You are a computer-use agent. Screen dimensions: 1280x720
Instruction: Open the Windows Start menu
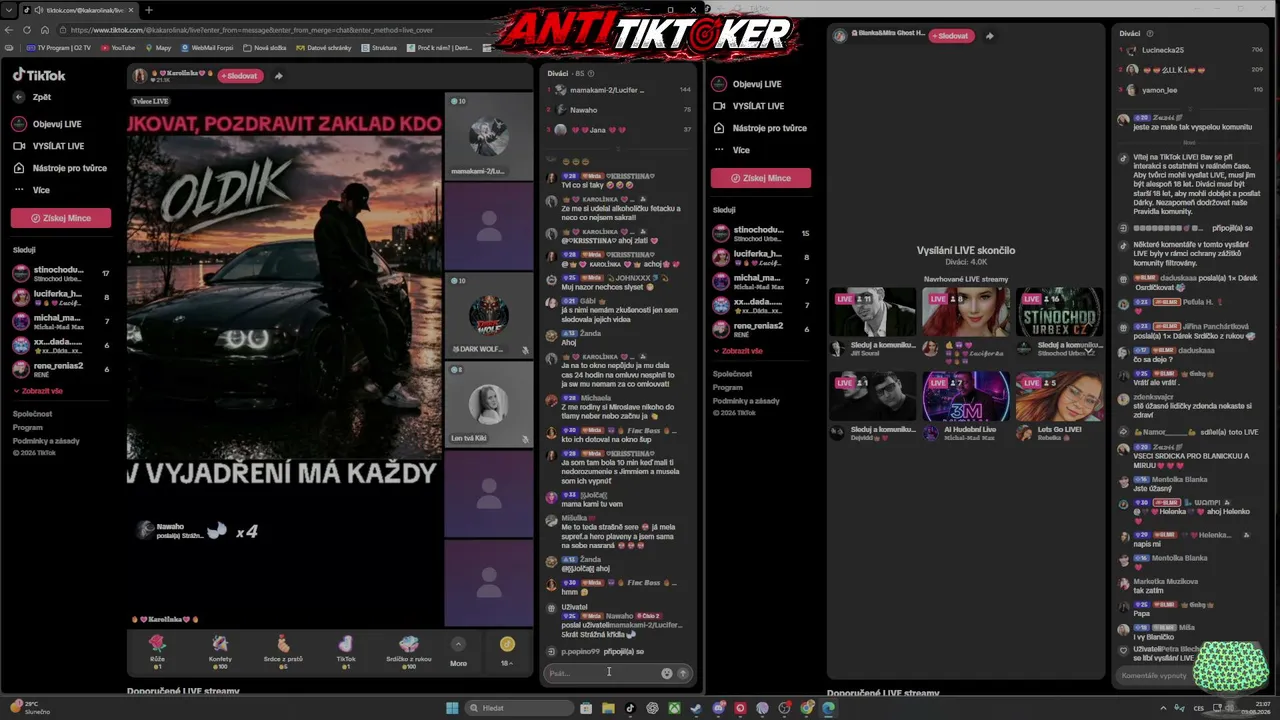click(452, 708)
